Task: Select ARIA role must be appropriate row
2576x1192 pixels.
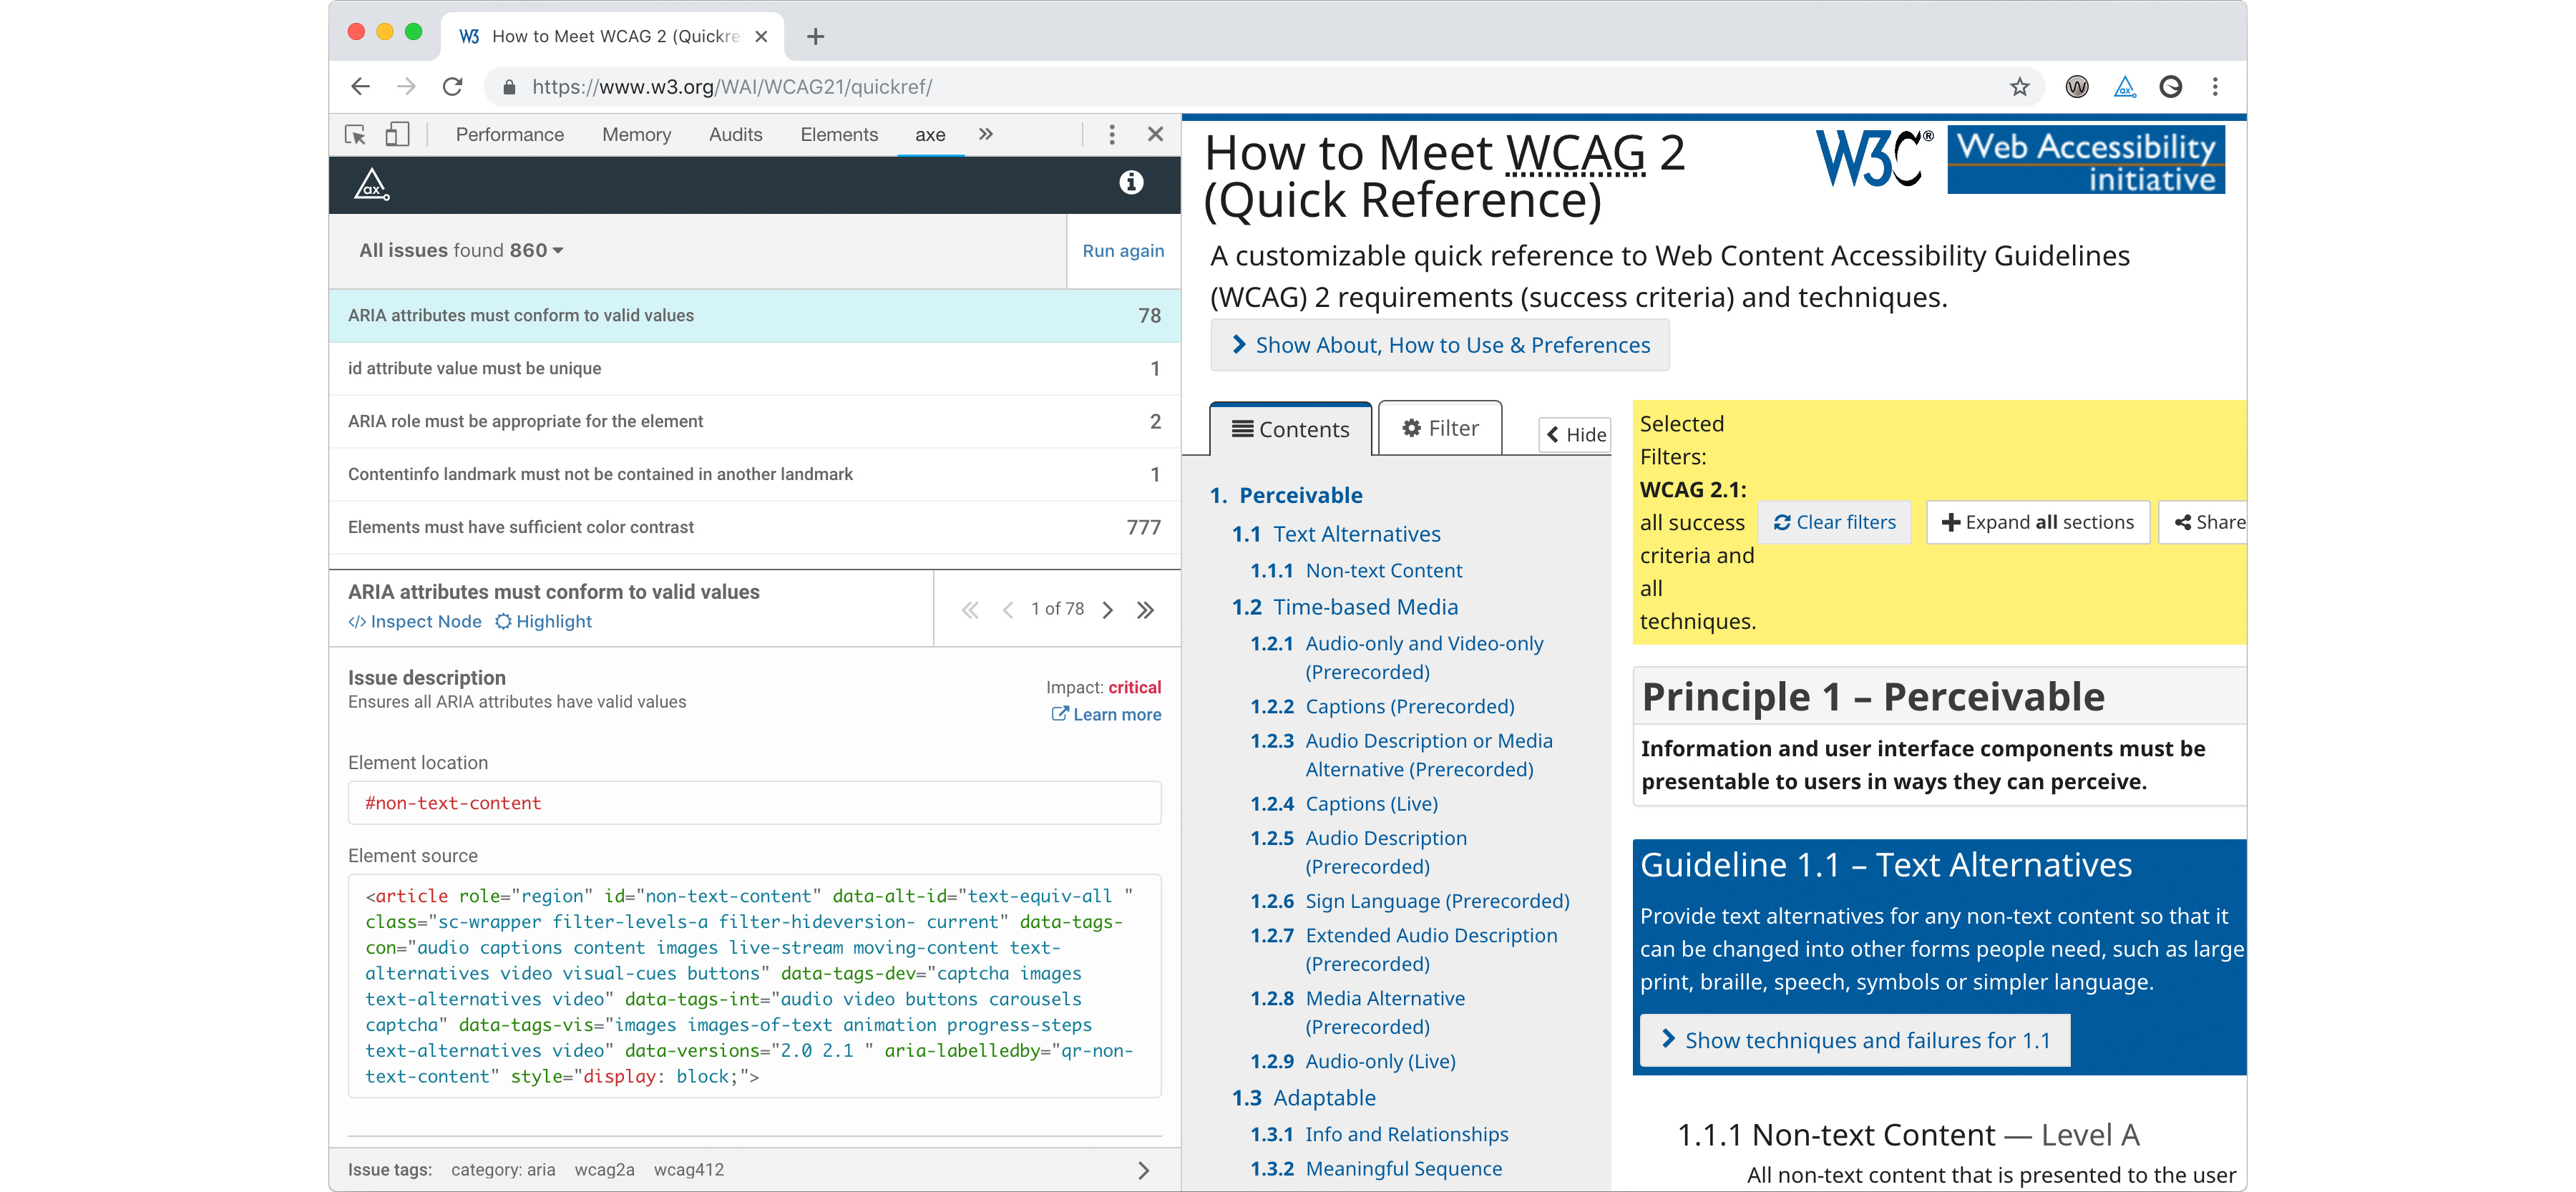Action: point(754,422)
